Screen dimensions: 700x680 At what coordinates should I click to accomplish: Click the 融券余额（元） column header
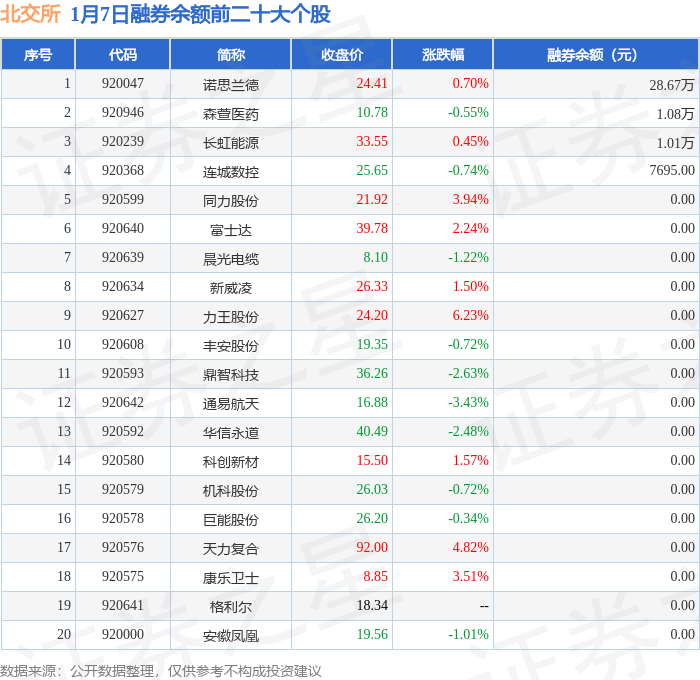click(596, 54)
